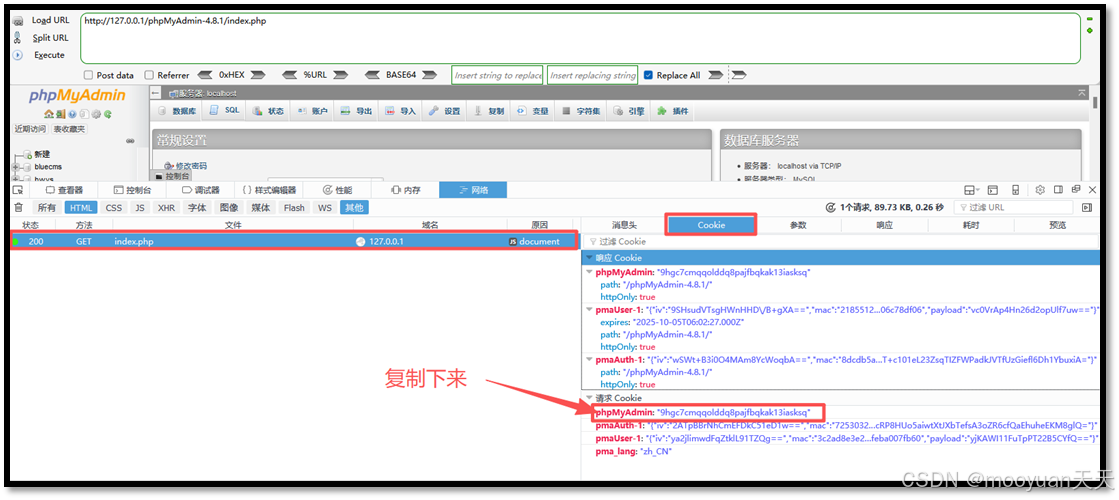
Task: Click the phpMyAdmin home icon
Action: tap(49, 114)
